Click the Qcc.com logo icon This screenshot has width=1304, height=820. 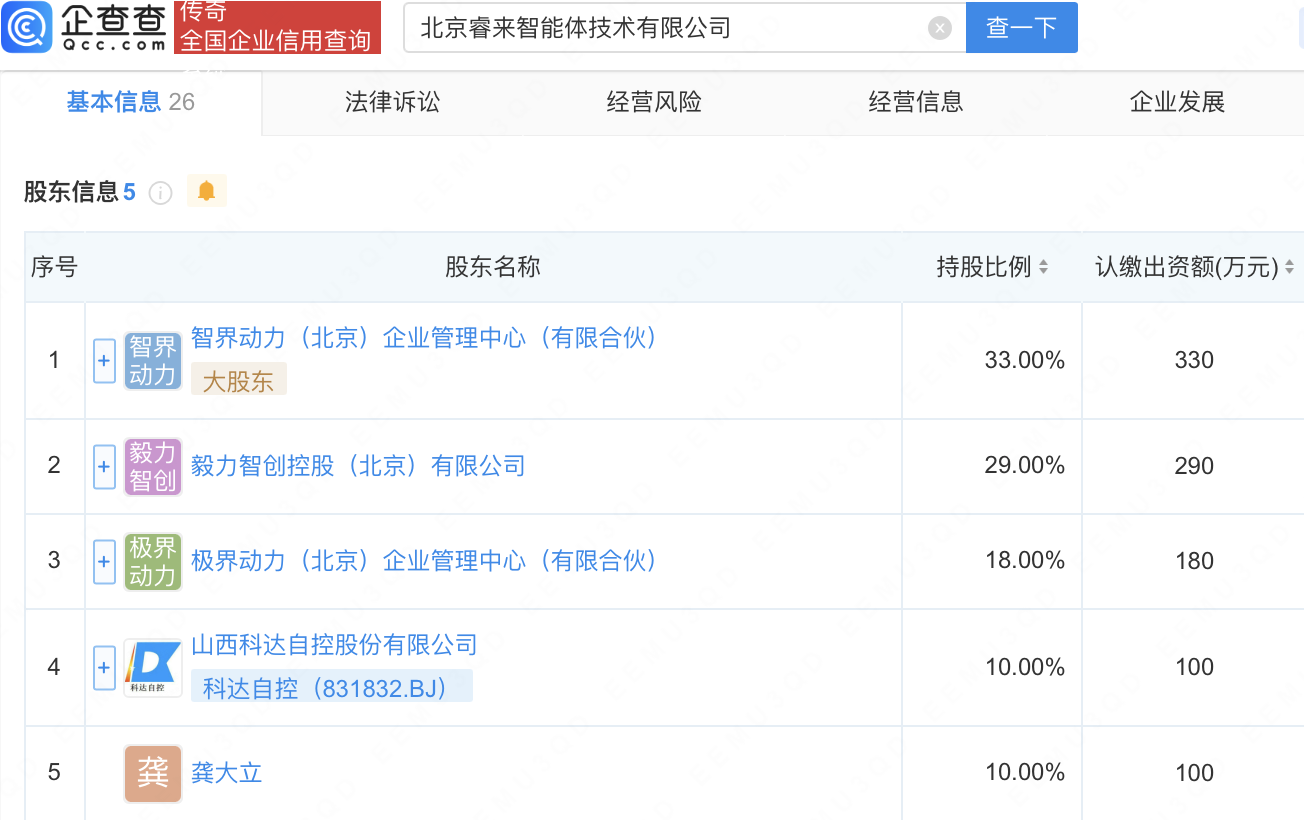27,27
